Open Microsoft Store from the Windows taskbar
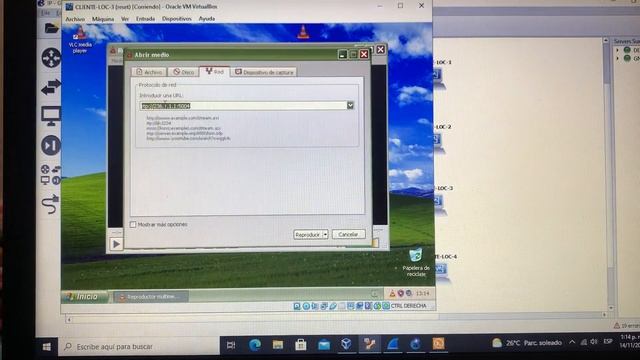Image resolution: width=640 pixels, height=360 pixels. (x=301, y=345)
